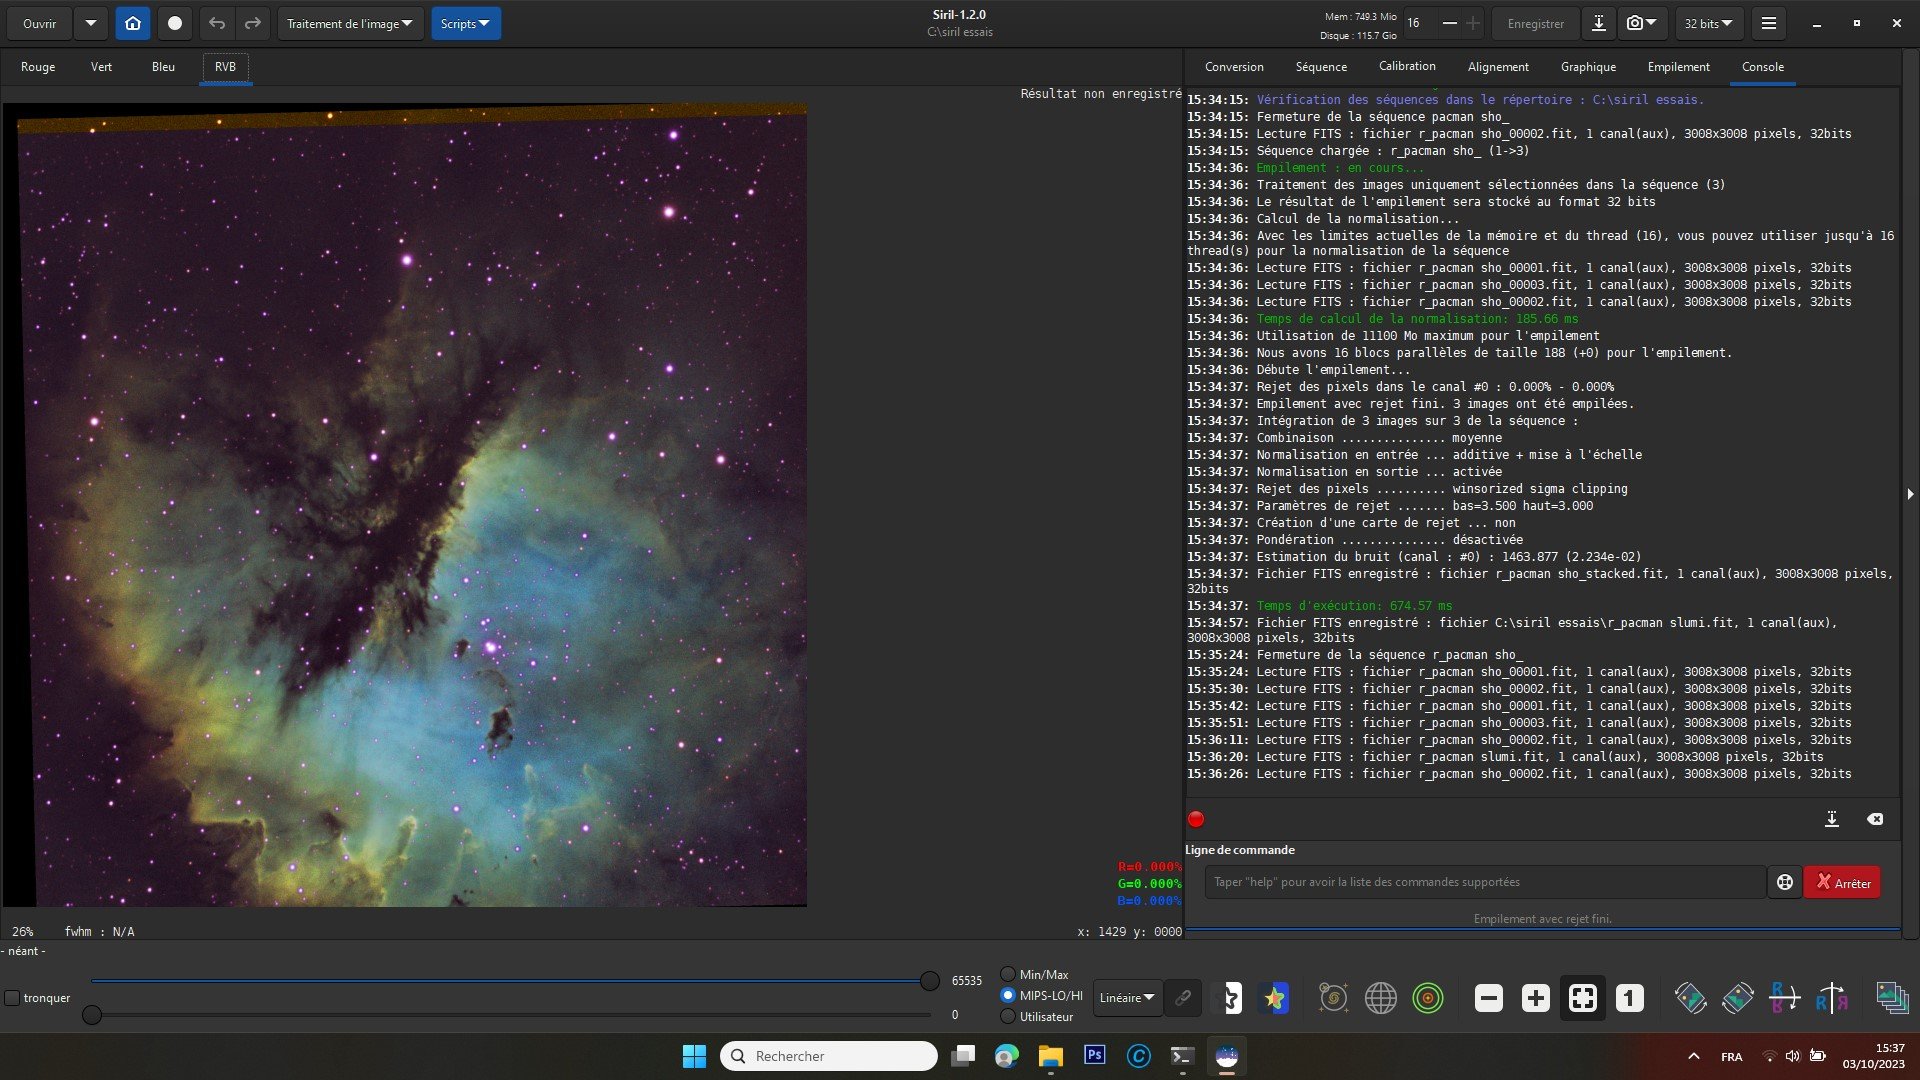Enable the tronquer checkbox
Screen dimensions: 1920x1080
[12, 998]
